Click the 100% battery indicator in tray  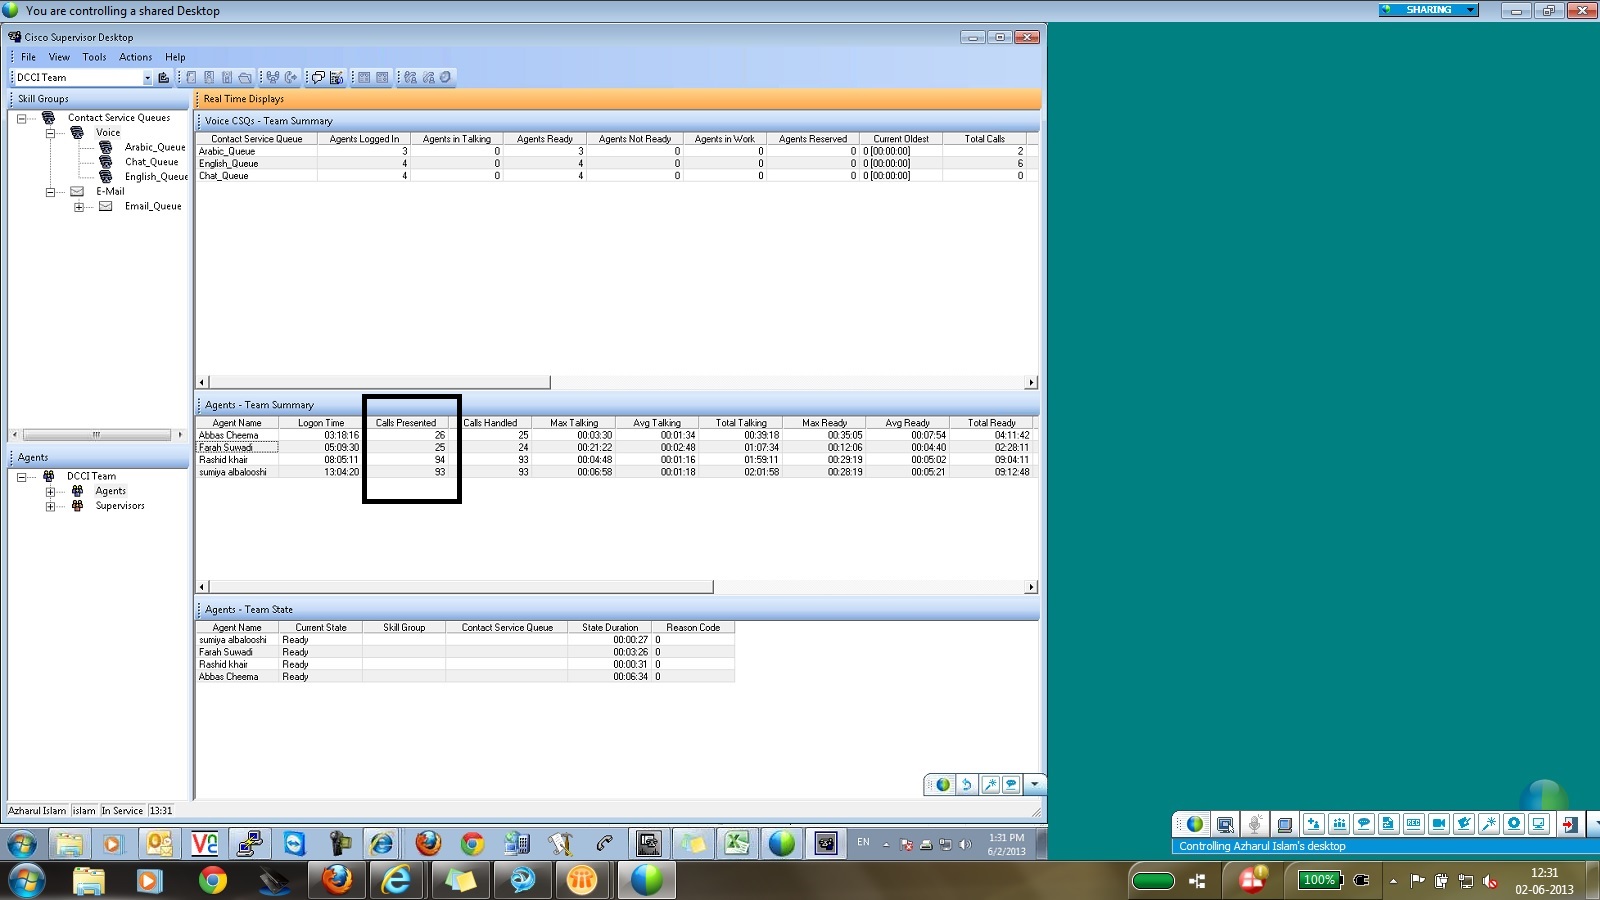1320,880
